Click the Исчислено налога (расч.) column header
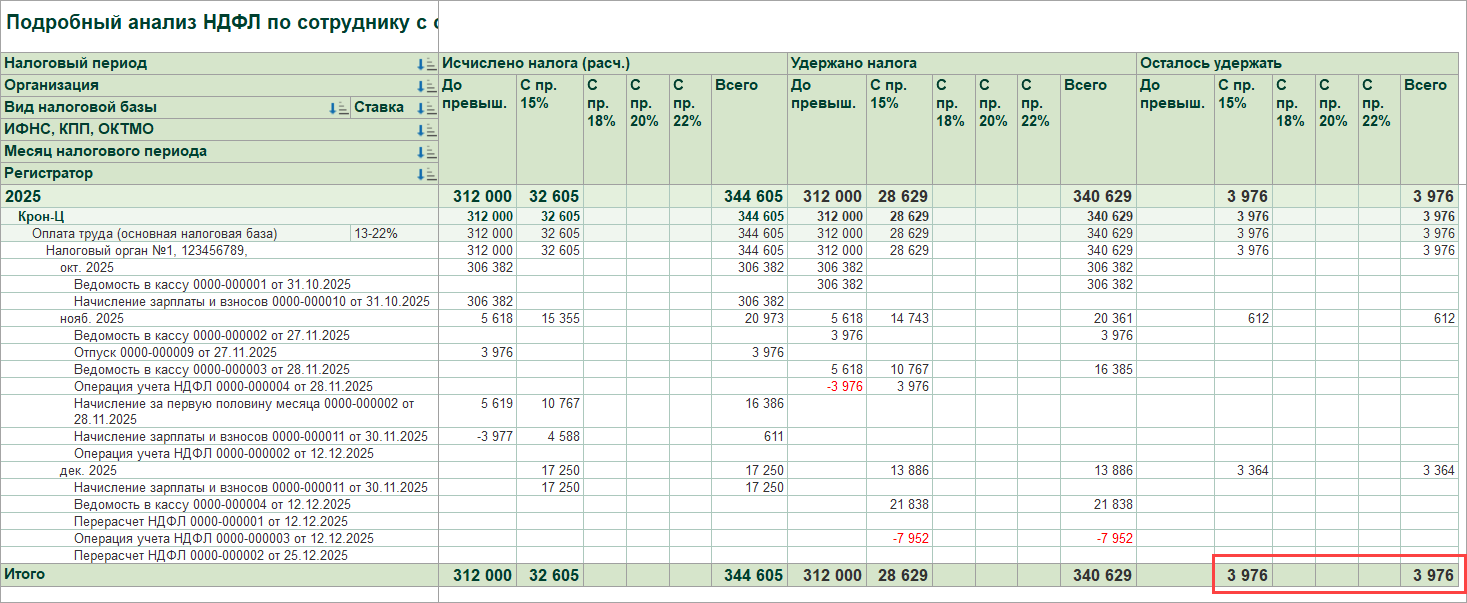The height and width of the screenshot is (603, 1467). pyautogui.click(x=613, y=63)
